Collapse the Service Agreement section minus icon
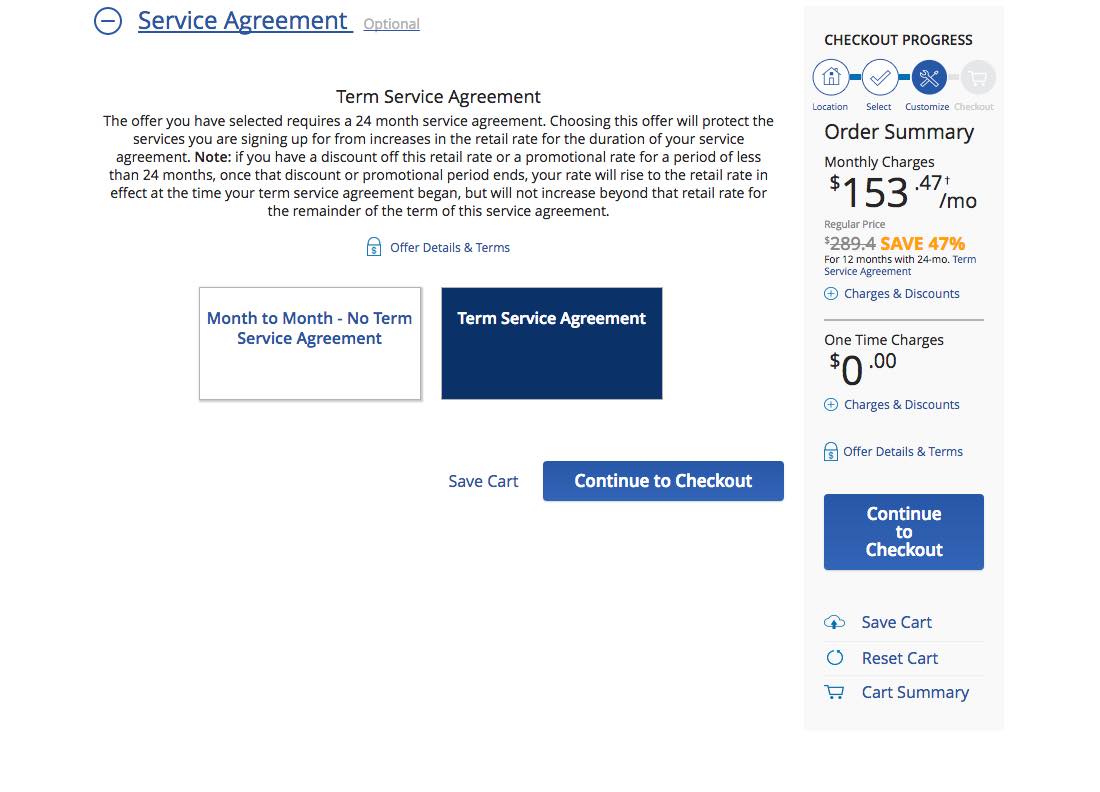 (x=108, y=21)
